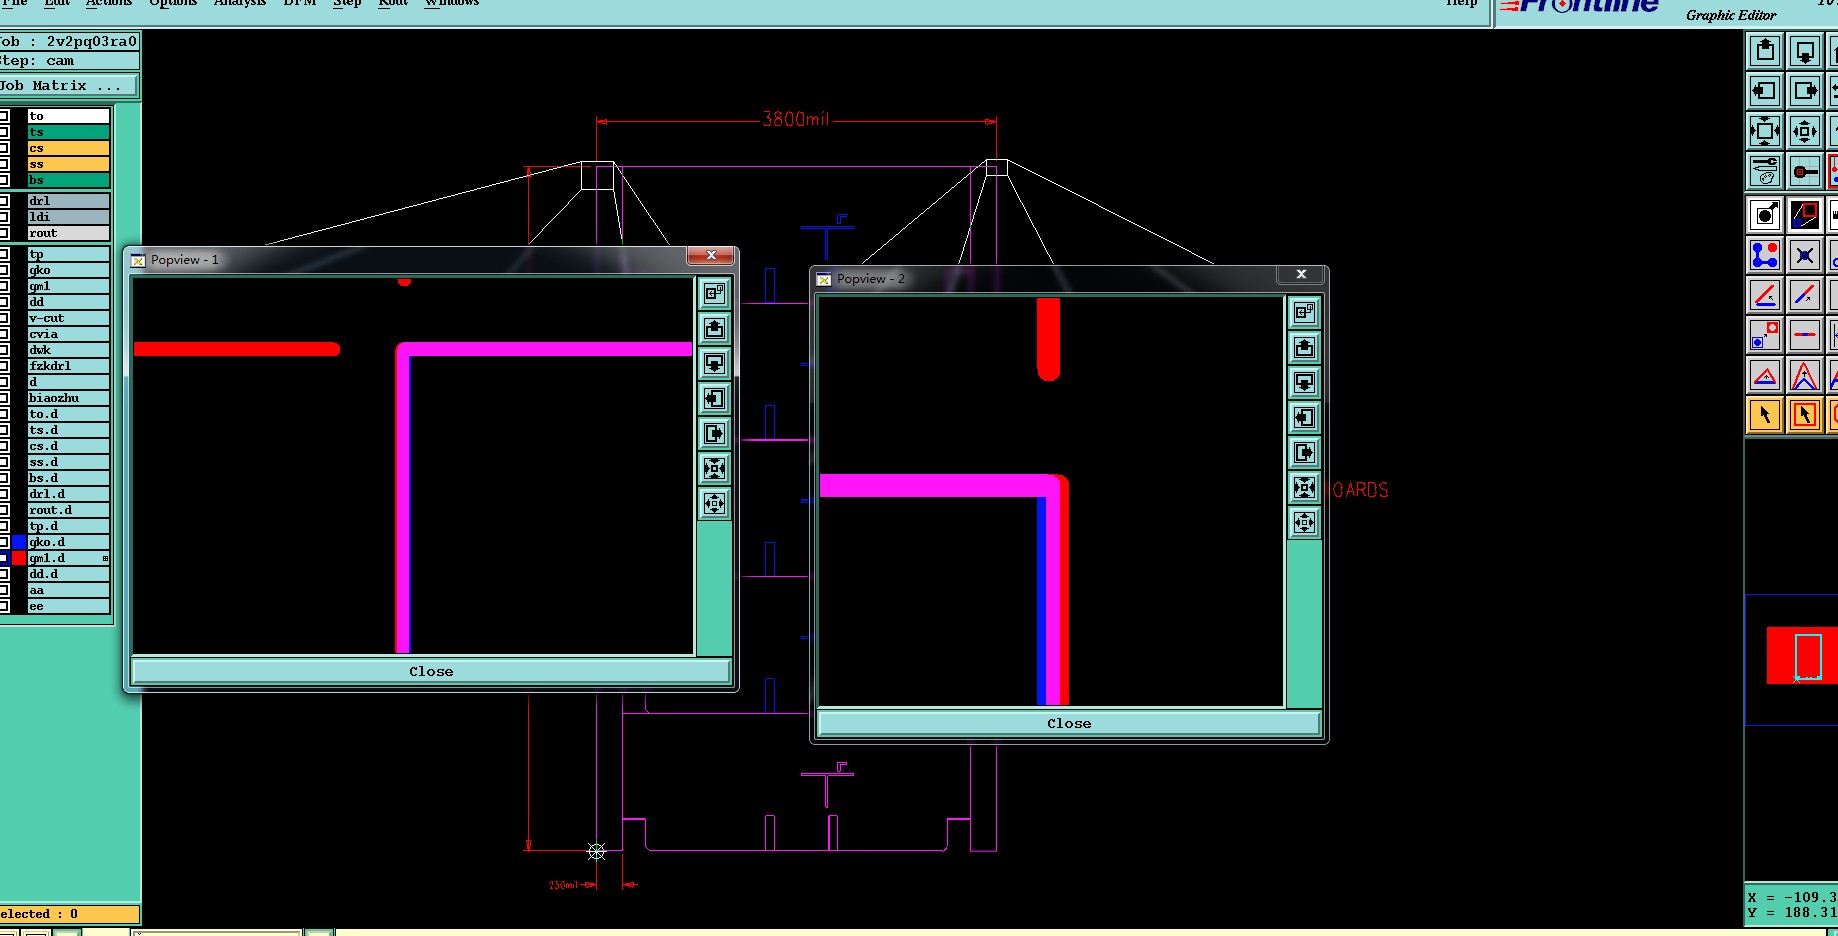Open the Analysis menu

tap(240, 3)
